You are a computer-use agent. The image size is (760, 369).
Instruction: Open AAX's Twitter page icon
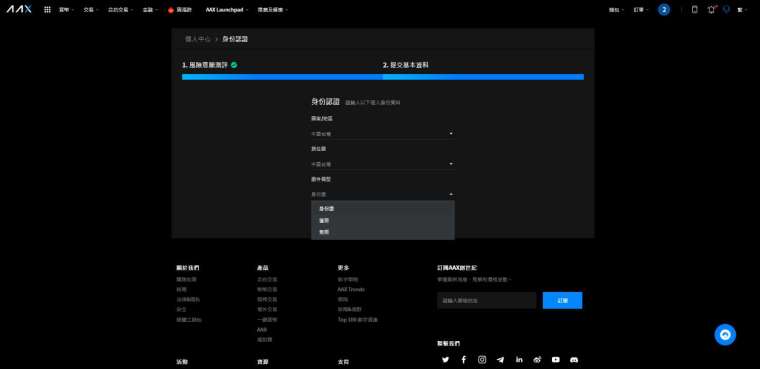coord(445,359)
